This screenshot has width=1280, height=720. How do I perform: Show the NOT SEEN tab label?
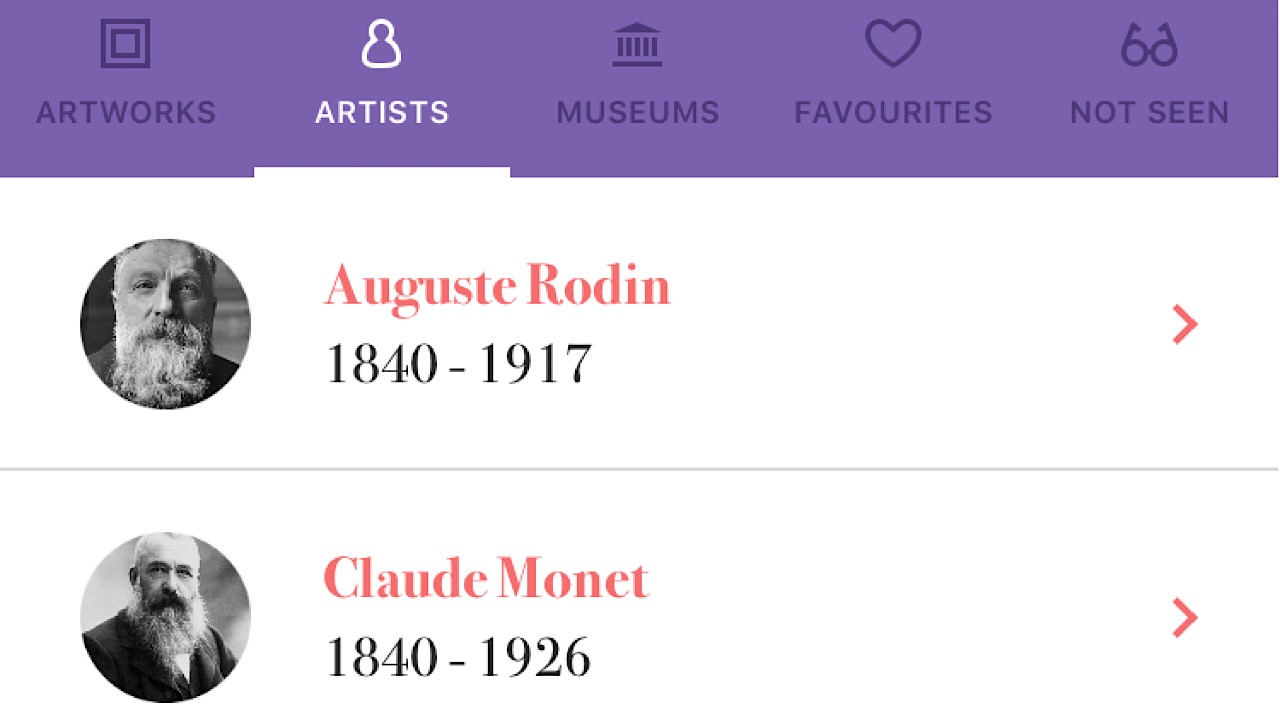click(1149, 112)
